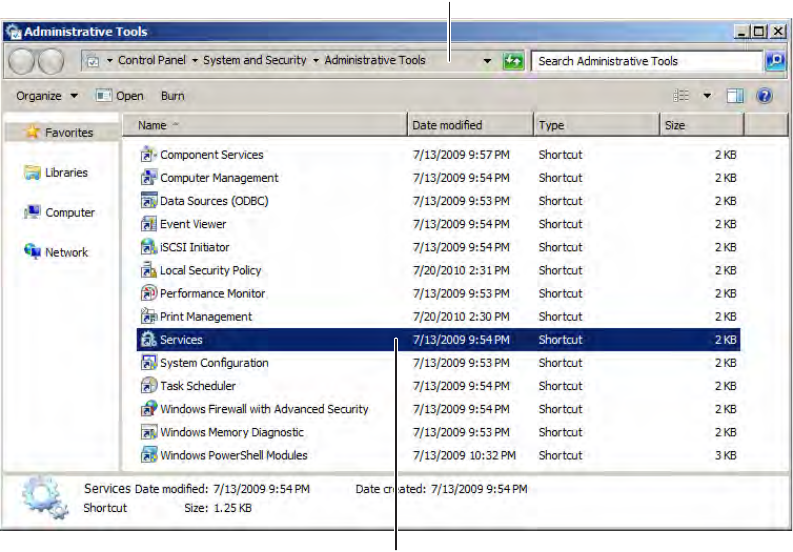Click the Computer Management shortcut icon
This screenshot has width=793, height=552.
149,178
